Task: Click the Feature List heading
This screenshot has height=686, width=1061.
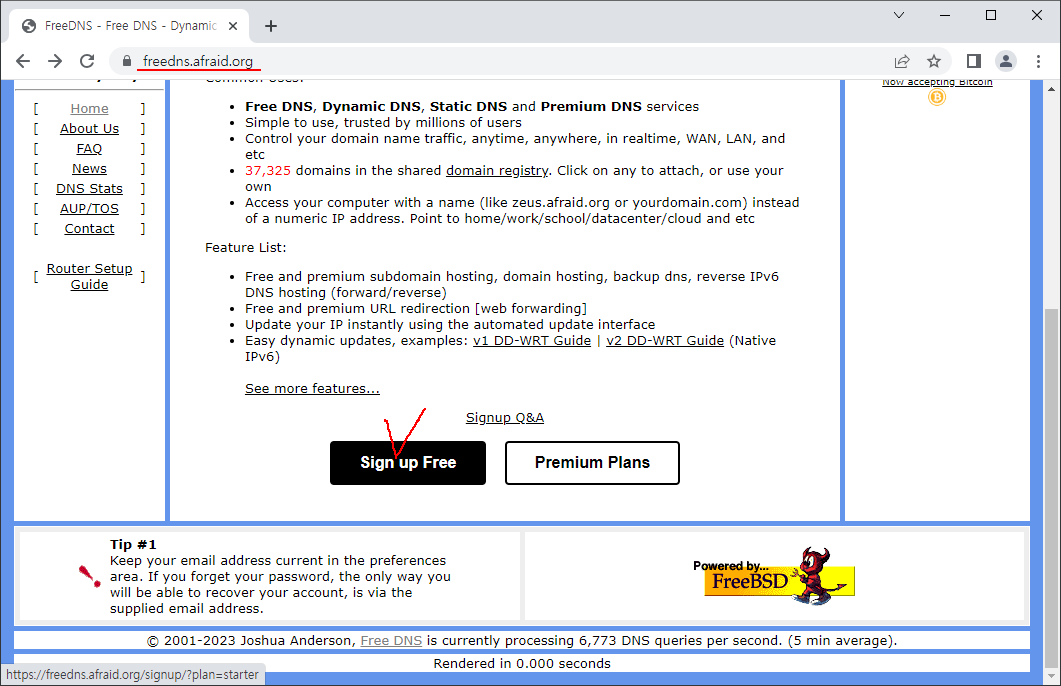Action: click(x=246, y=248)
